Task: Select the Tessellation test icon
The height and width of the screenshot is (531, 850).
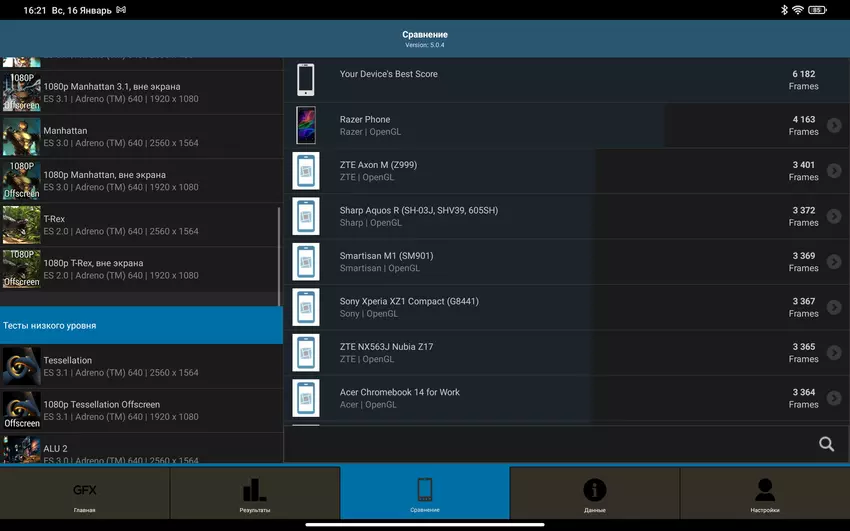Action: coord(21,366)
